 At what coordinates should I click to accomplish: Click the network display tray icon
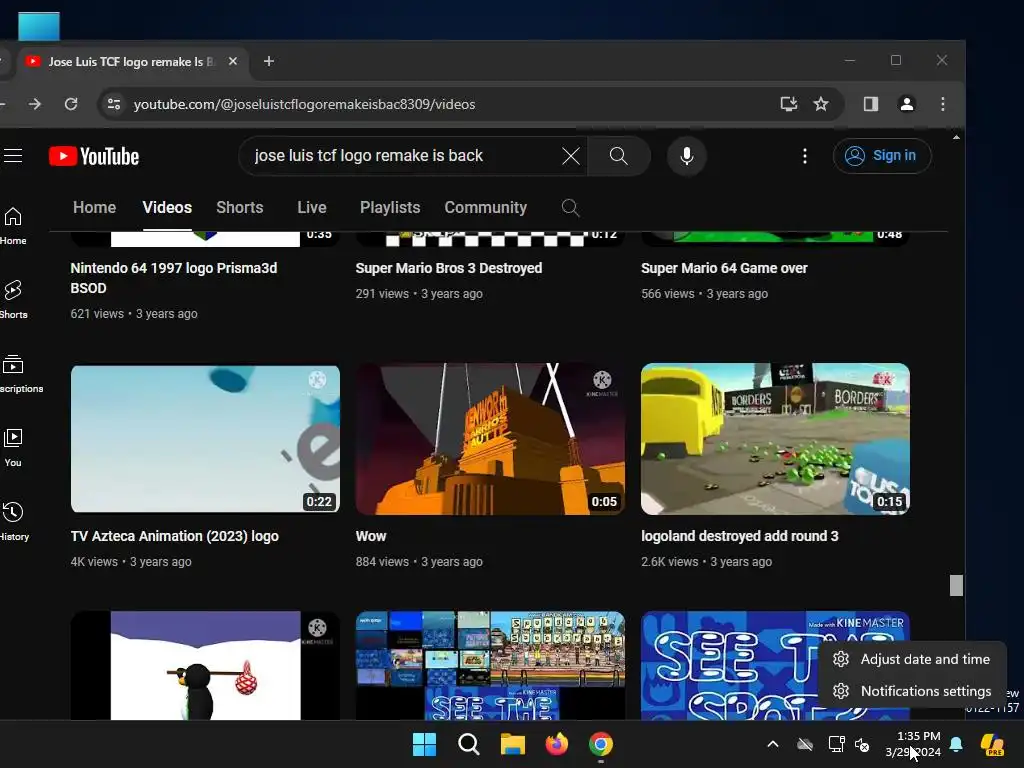(836, 744)
